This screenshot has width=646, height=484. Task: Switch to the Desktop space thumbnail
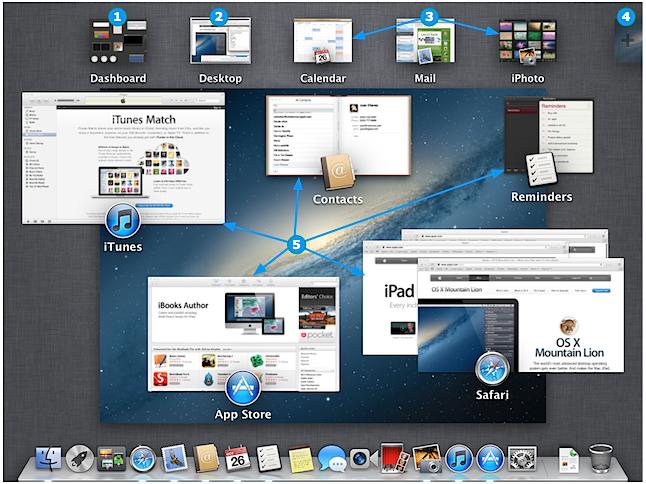pyautogui.click(x=220, y=40)
